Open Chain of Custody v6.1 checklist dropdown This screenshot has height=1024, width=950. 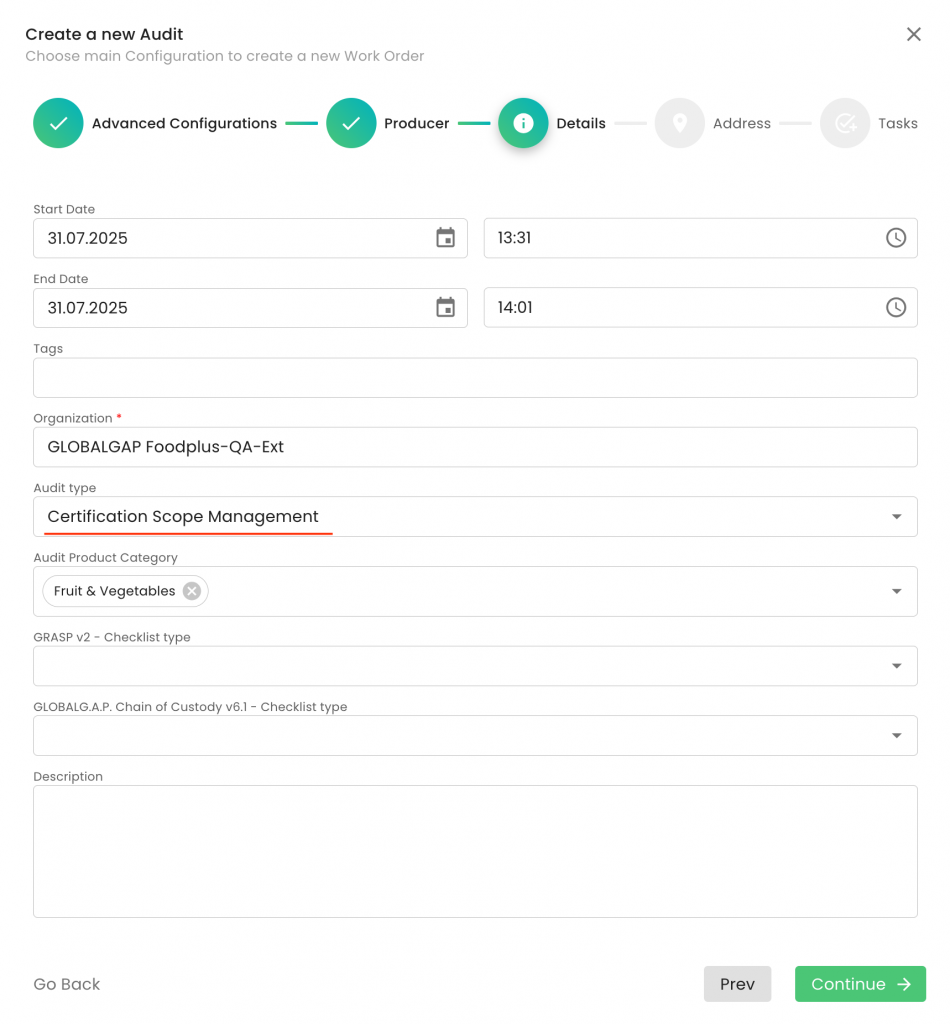tap(896, 736)
